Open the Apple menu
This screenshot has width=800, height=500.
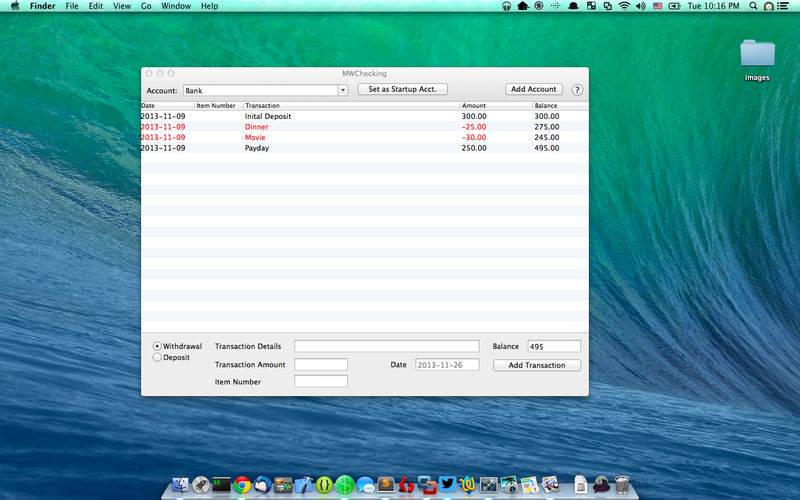15,6
